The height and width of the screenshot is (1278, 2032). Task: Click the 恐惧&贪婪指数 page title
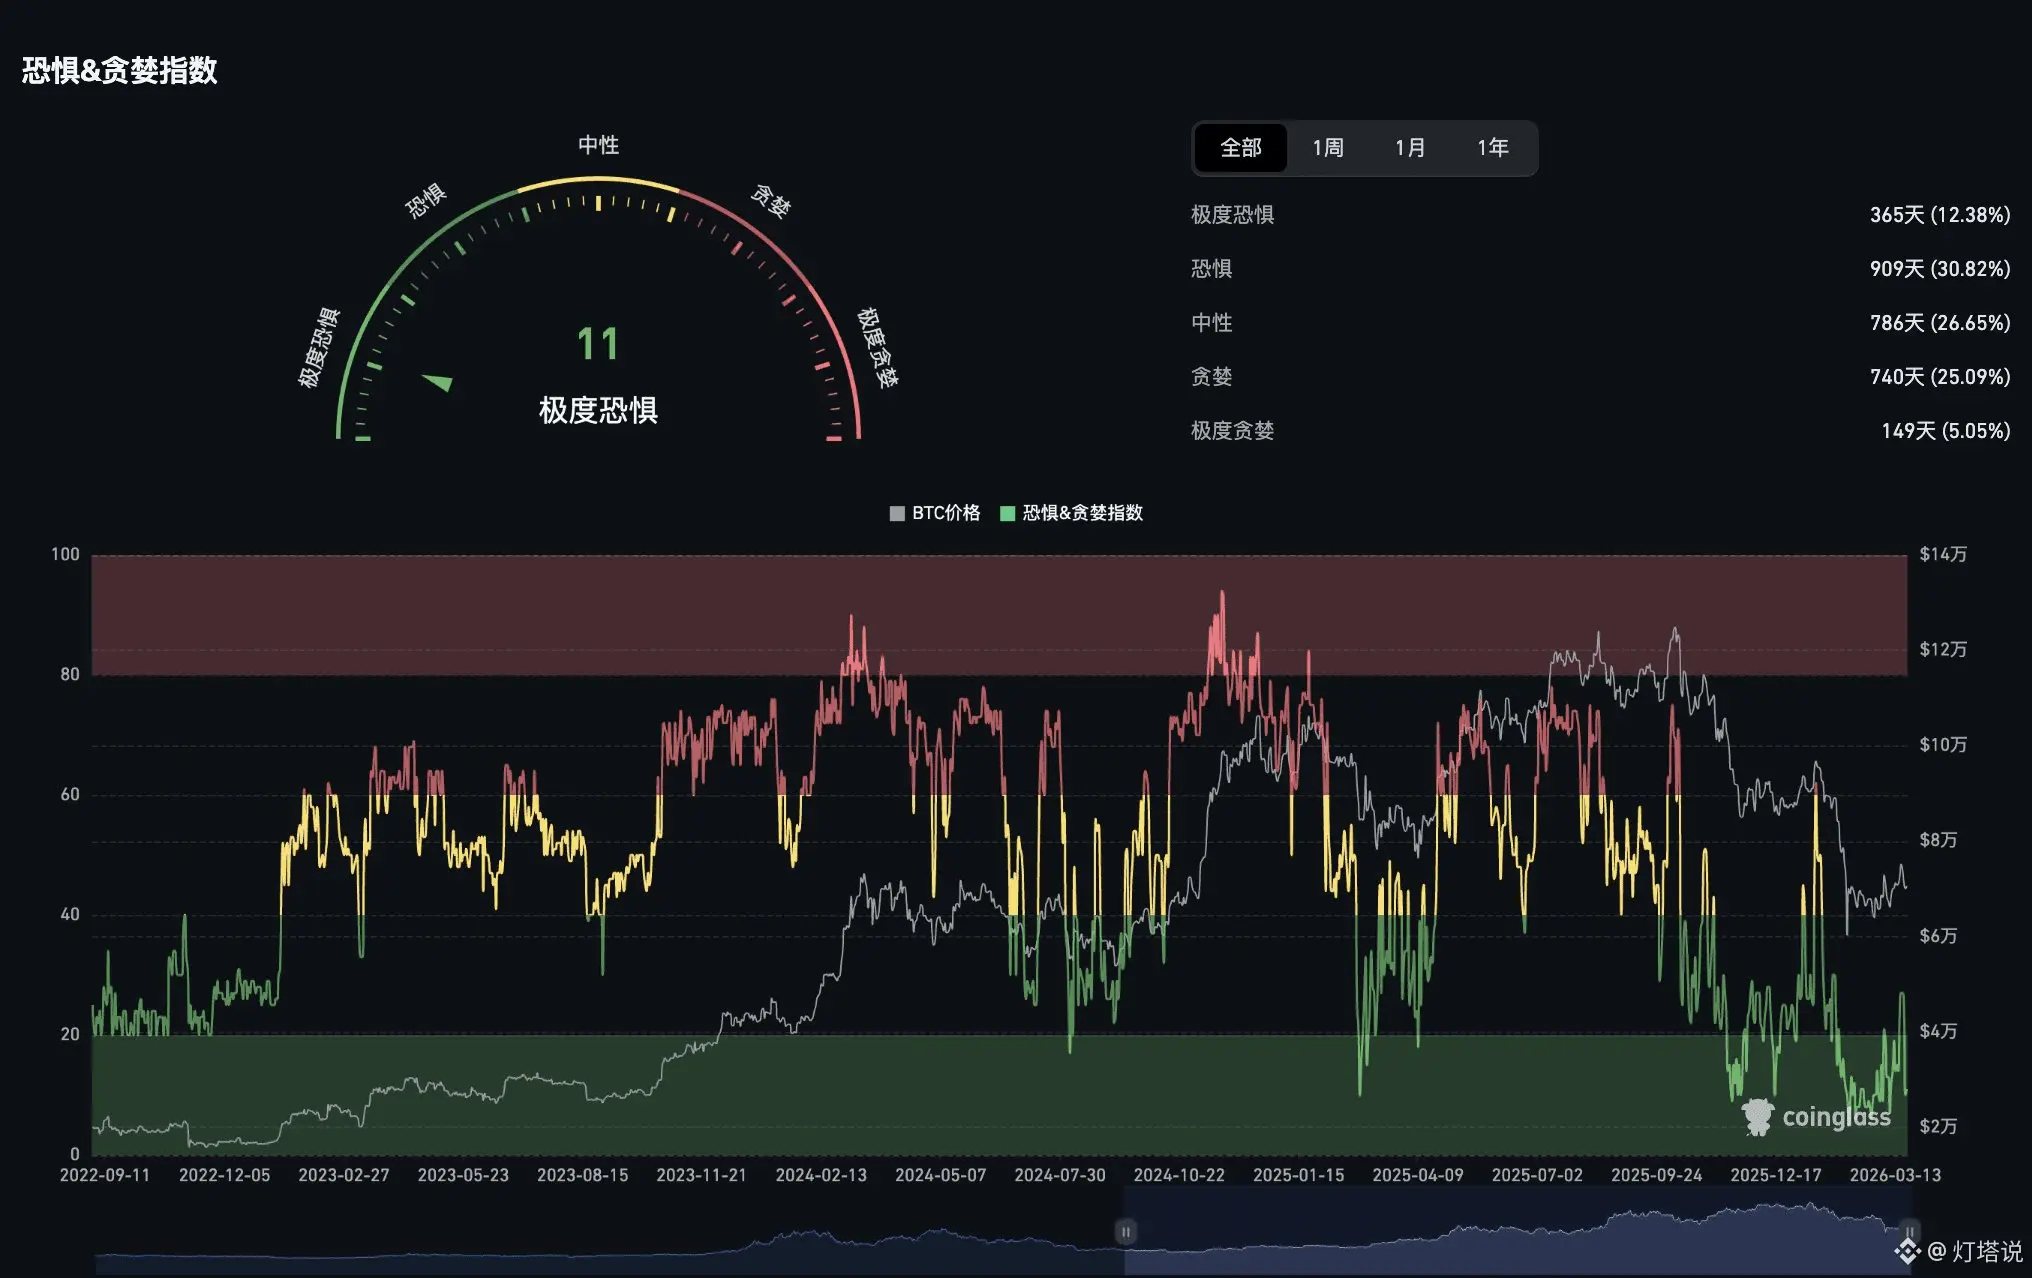[120, 70]
